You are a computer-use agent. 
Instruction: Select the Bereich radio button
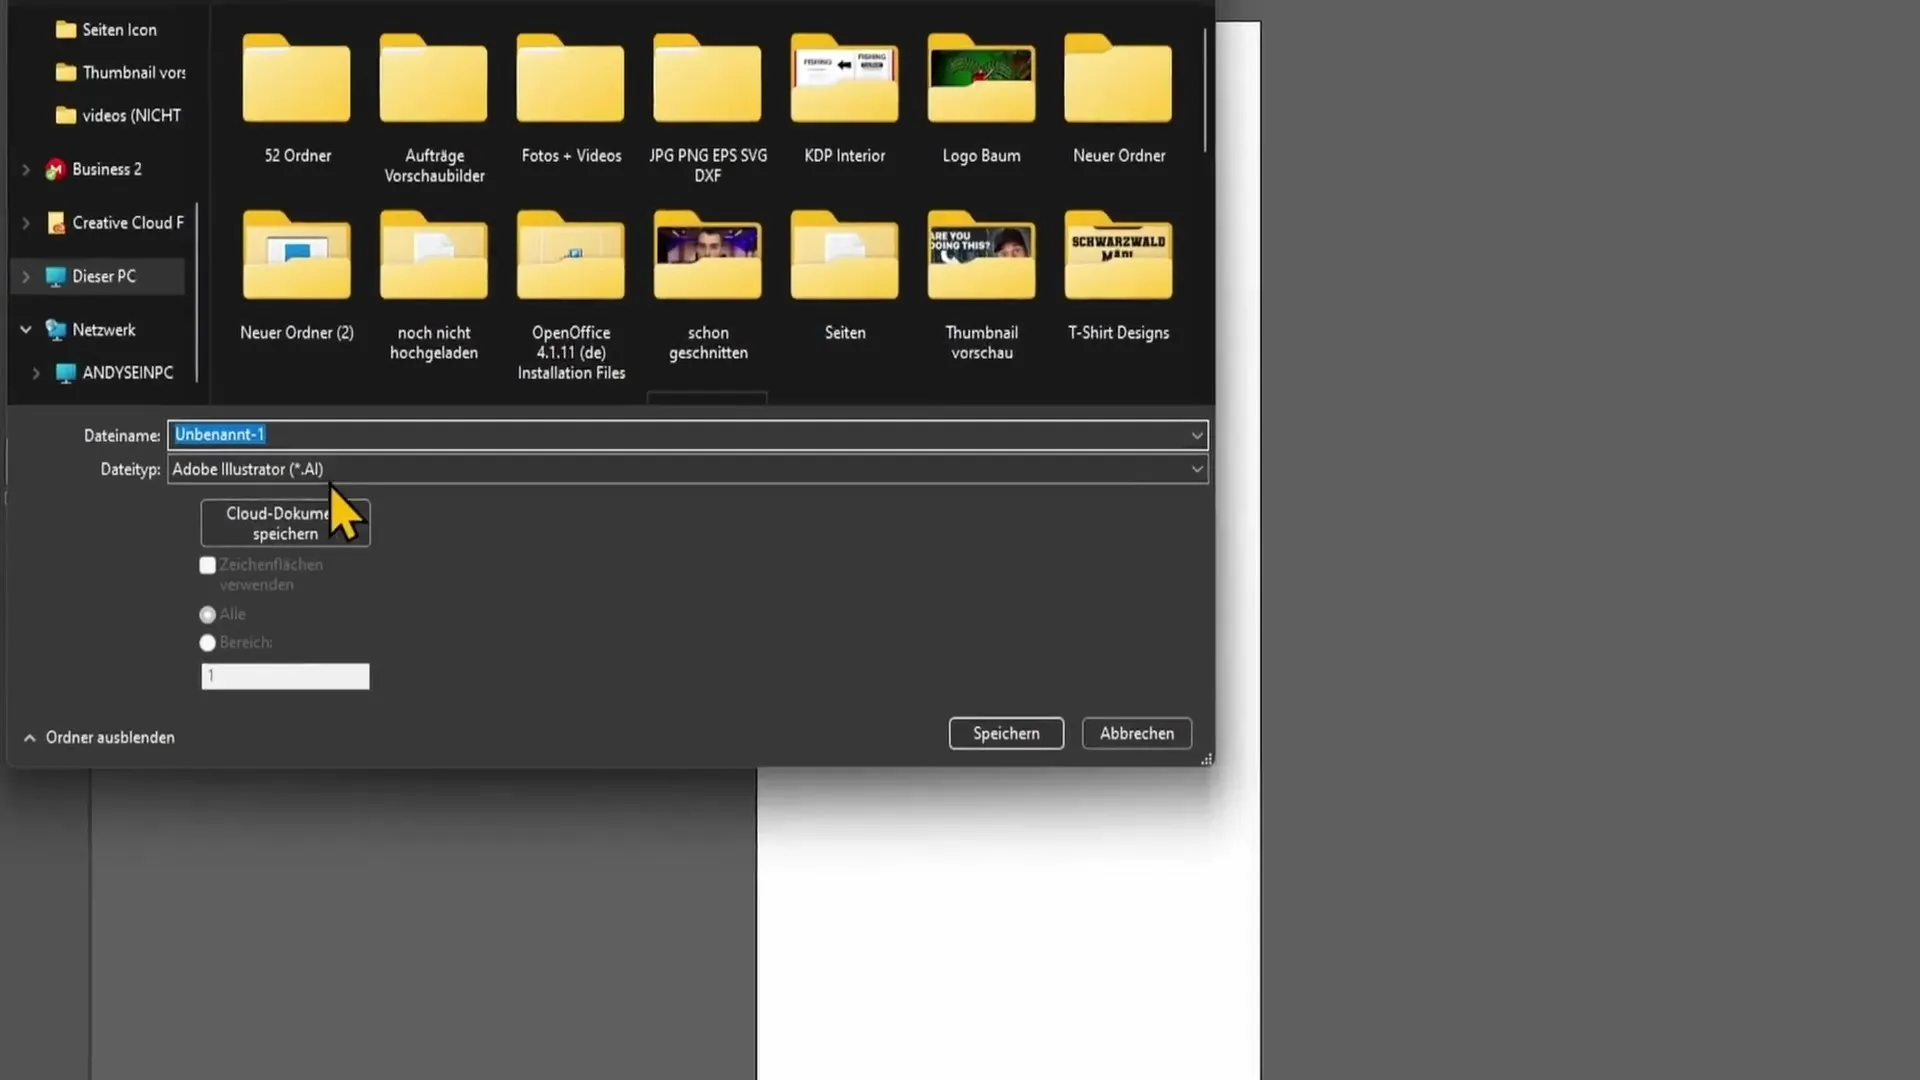pos(207,642)
